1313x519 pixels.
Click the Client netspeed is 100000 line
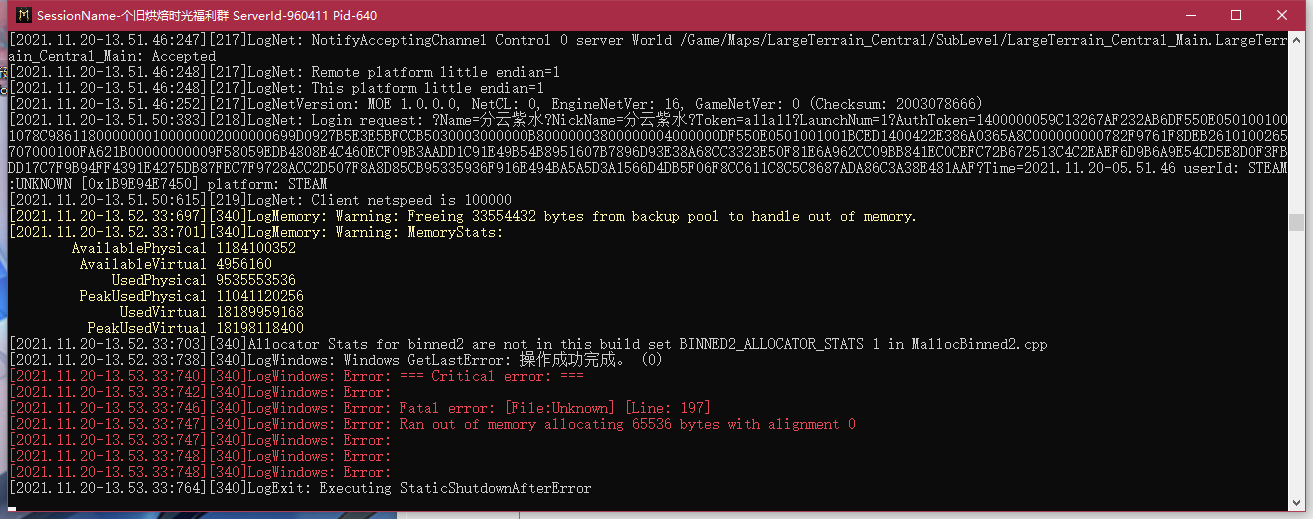click(x=260, y=200)
